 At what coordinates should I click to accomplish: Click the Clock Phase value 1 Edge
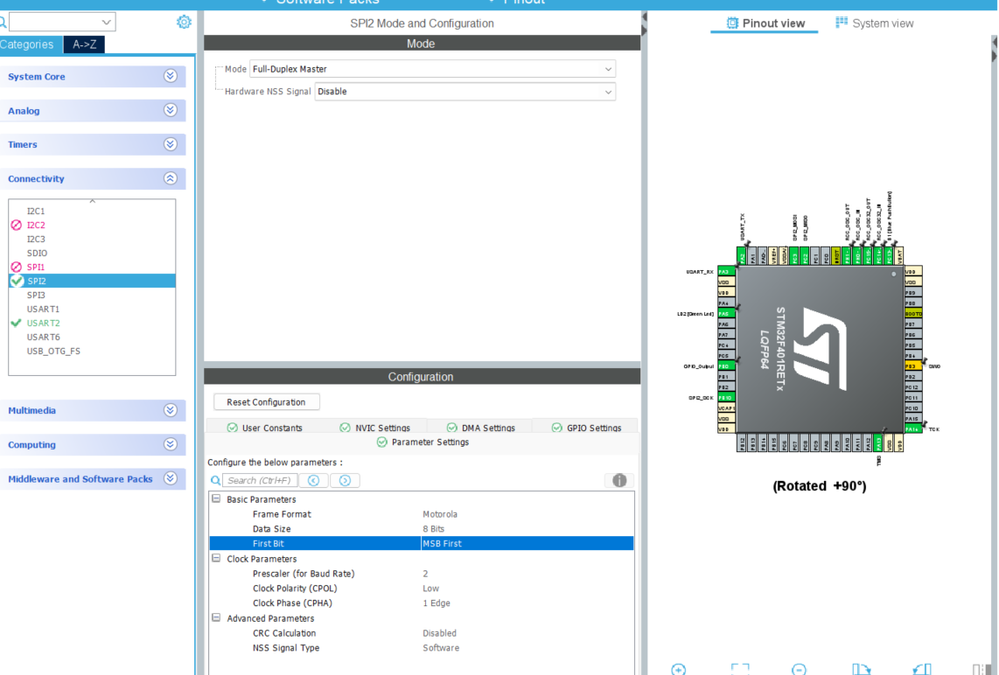click(x=436, y=603)
